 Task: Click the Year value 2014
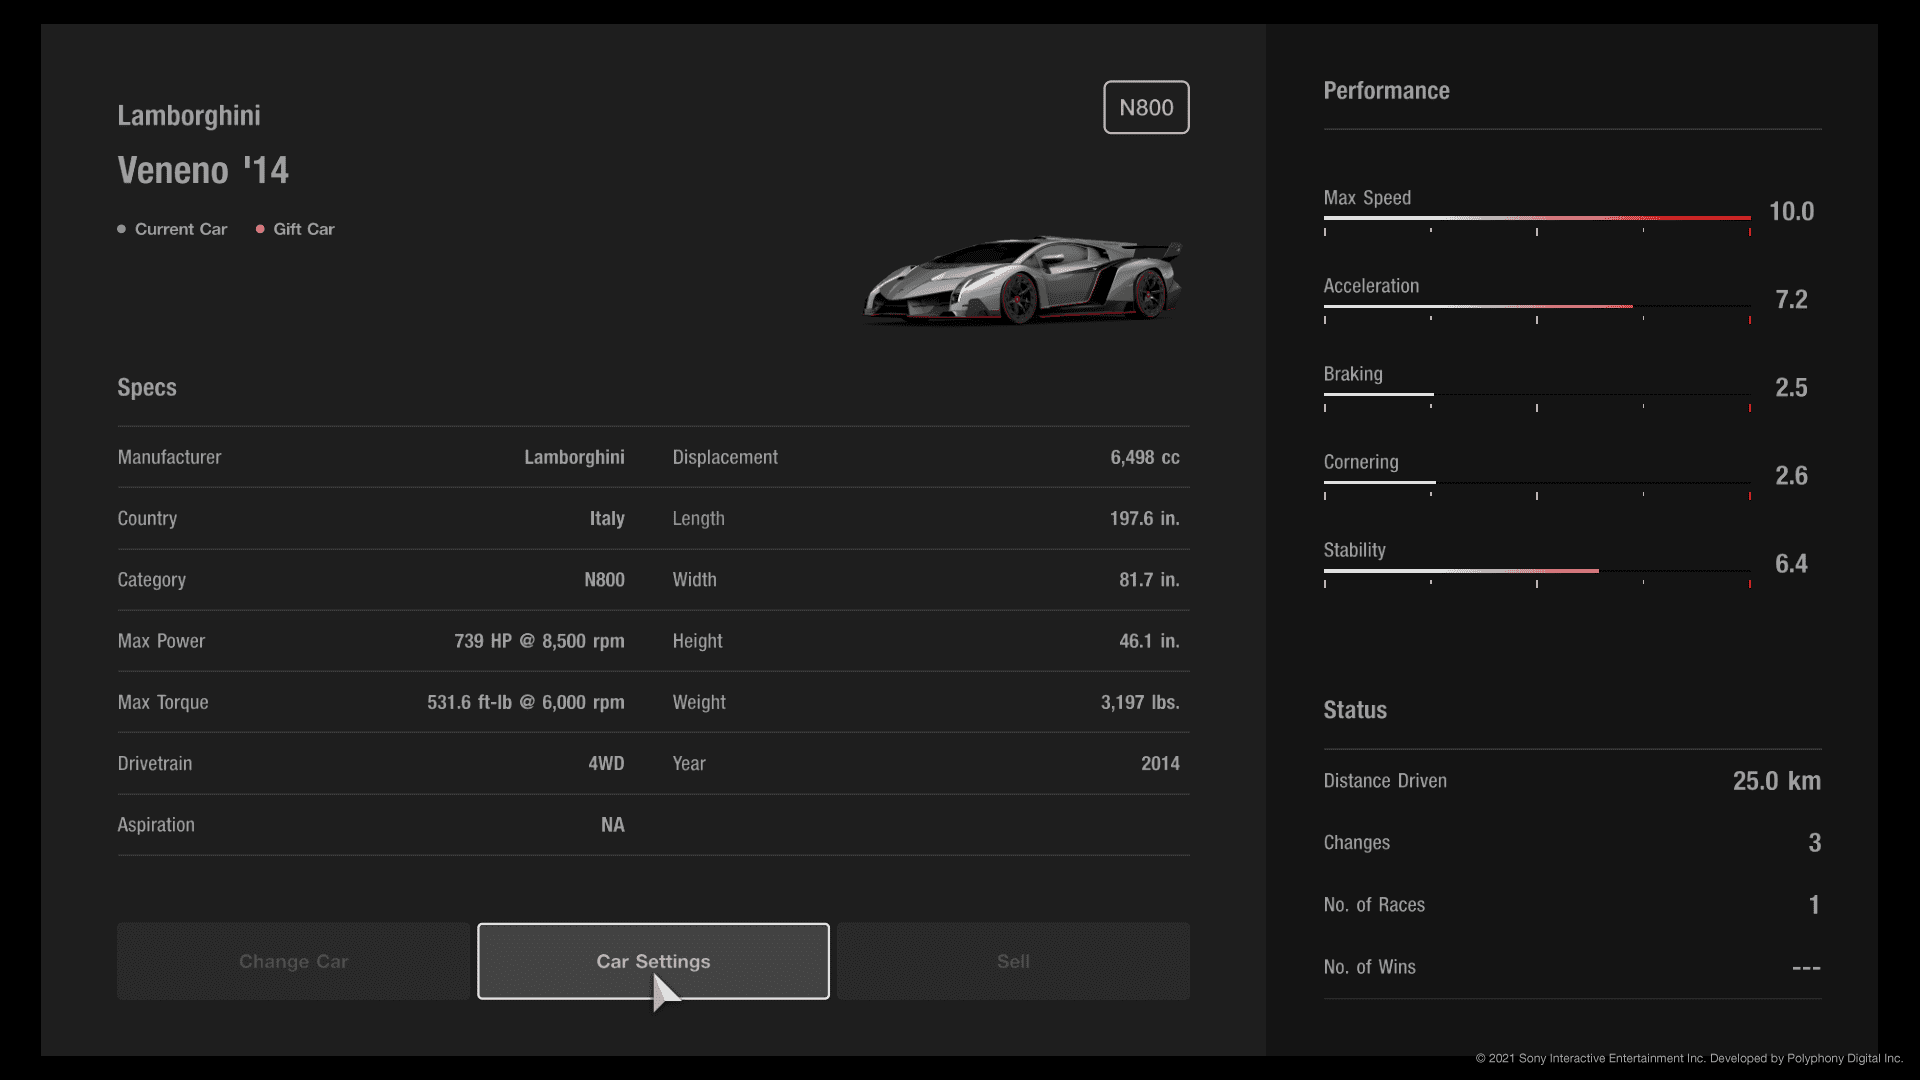point(1160,764)
